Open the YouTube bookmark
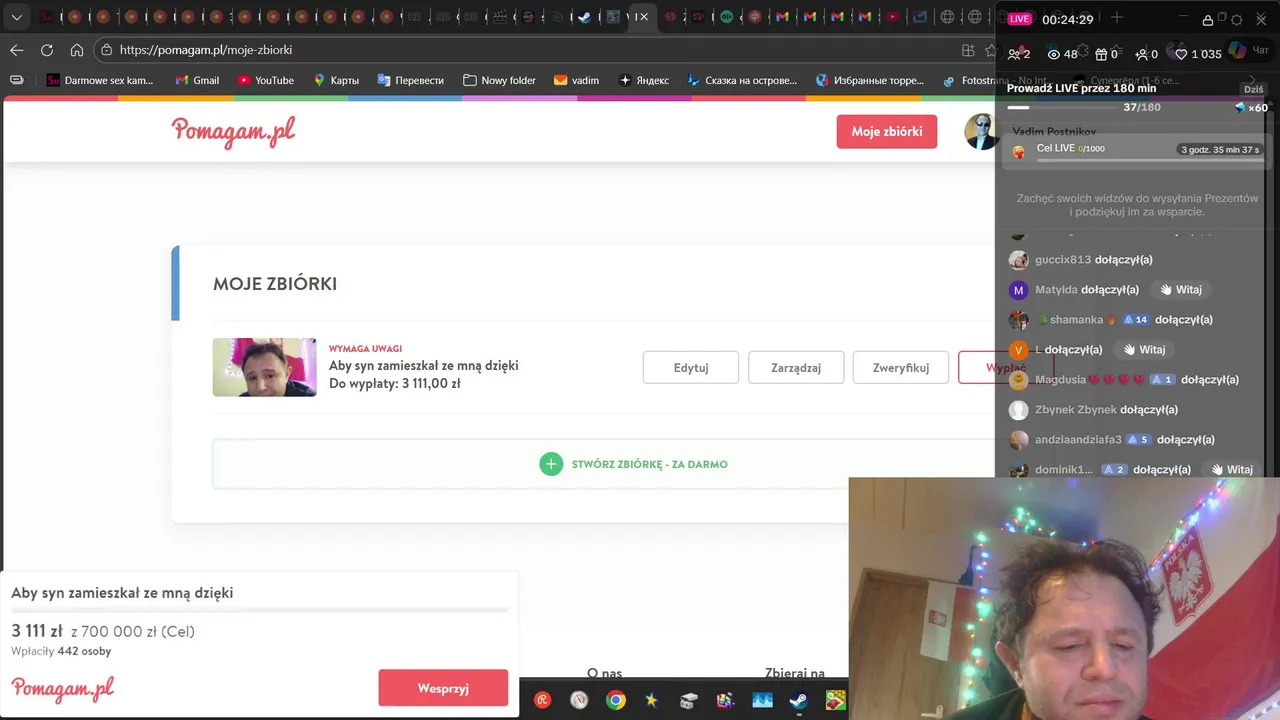This screenshot has height=720, width=1280. pyautogui.click(x=265, y=80)
